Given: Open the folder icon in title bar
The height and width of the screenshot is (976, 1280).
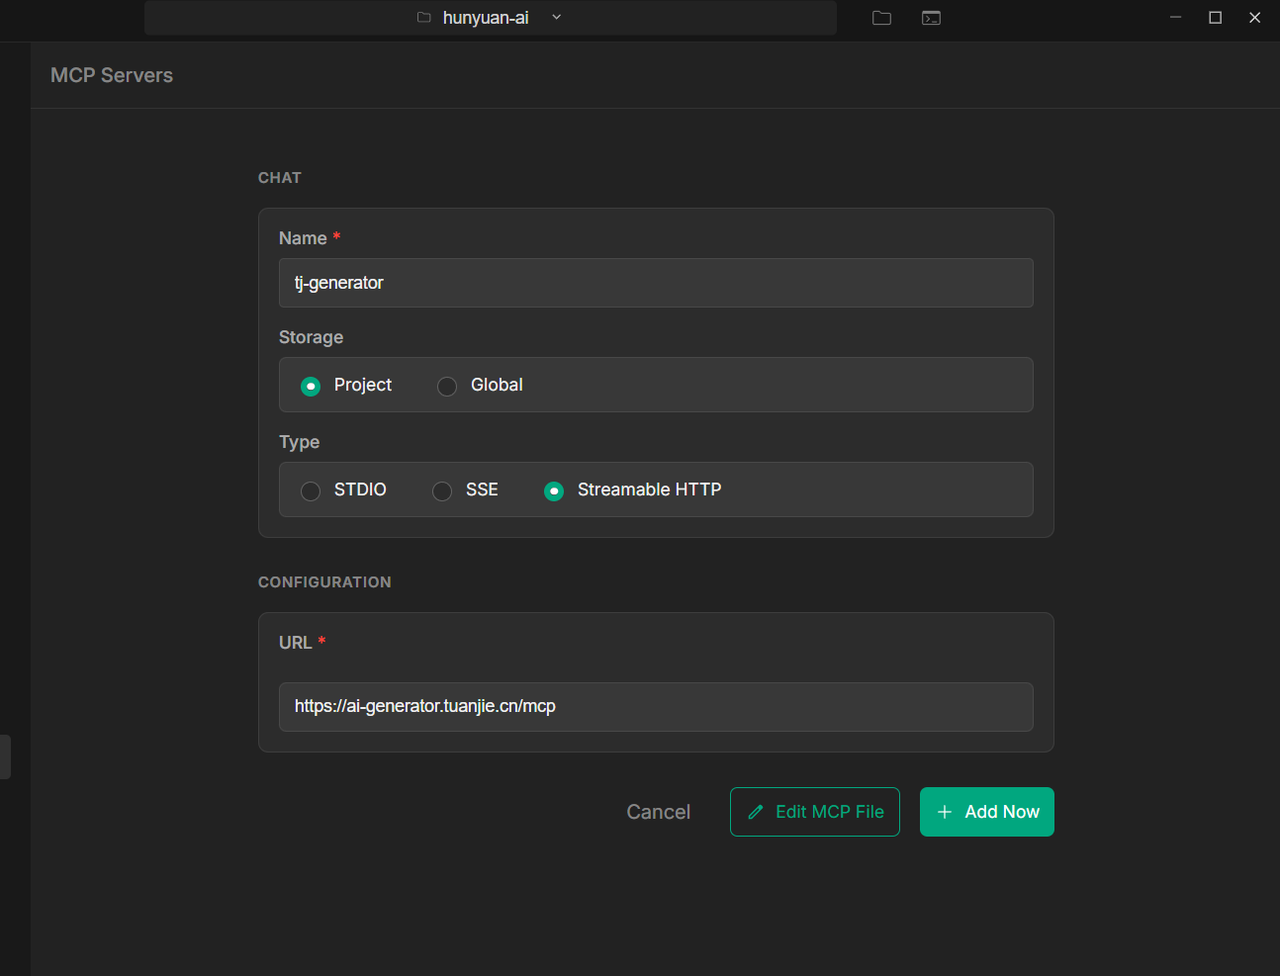Looking at the screenshot, I should tap(881, 18).
